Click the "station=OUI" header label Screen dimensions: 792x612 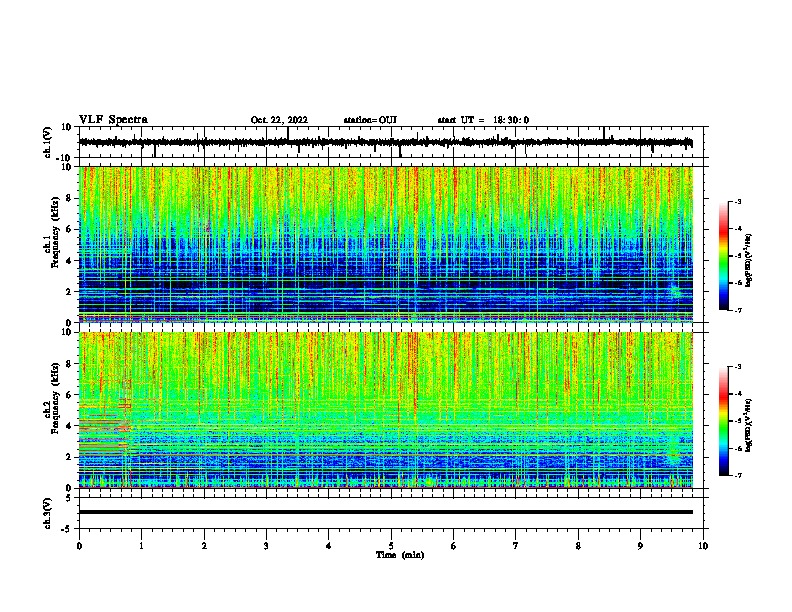click(x=370, y=120)
